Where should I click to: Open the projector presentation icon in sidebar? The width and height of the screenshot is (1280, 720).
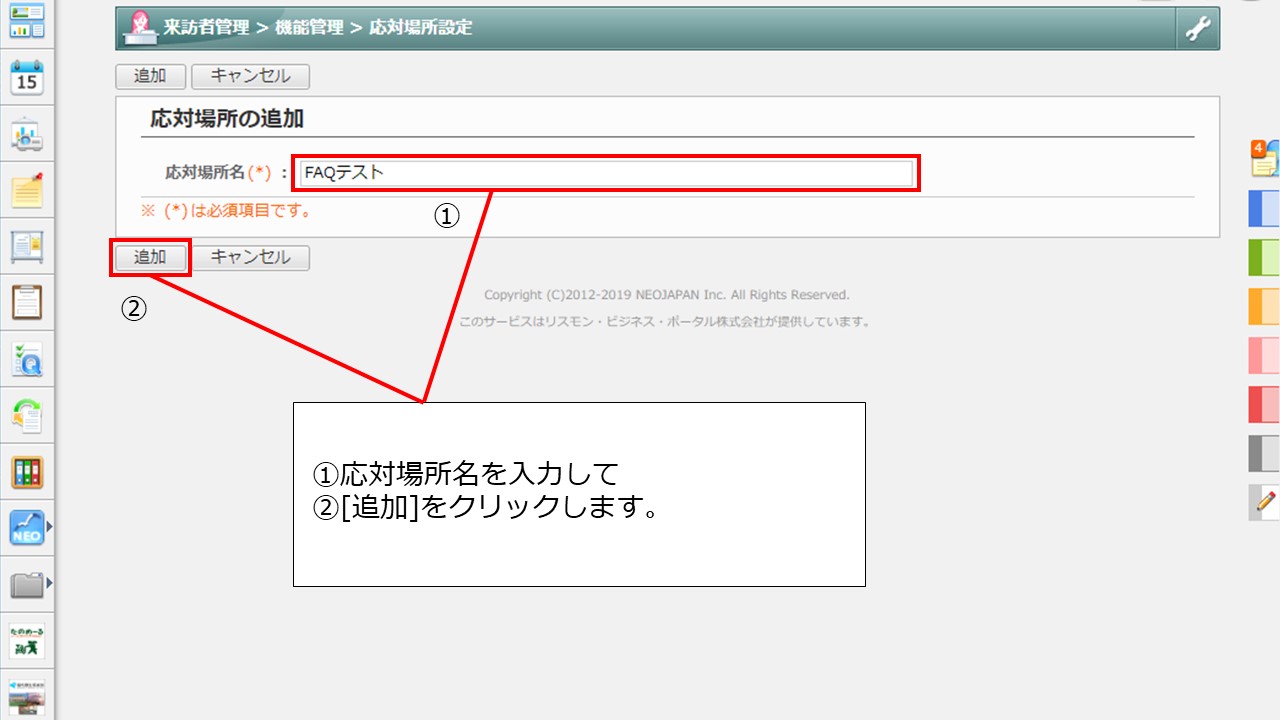[x=27, y=134]
